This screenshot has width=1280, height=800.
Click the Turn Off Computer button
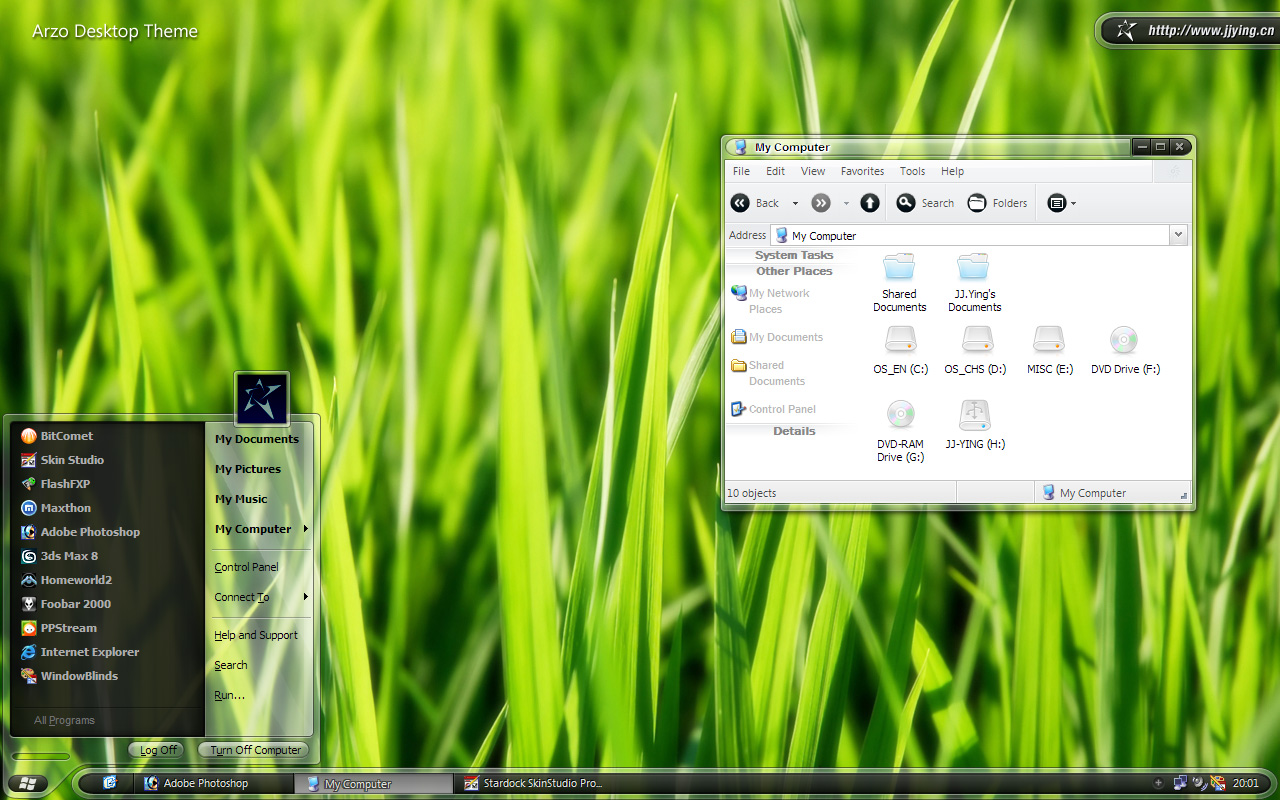pyautogui.click(x=254, y=750)
